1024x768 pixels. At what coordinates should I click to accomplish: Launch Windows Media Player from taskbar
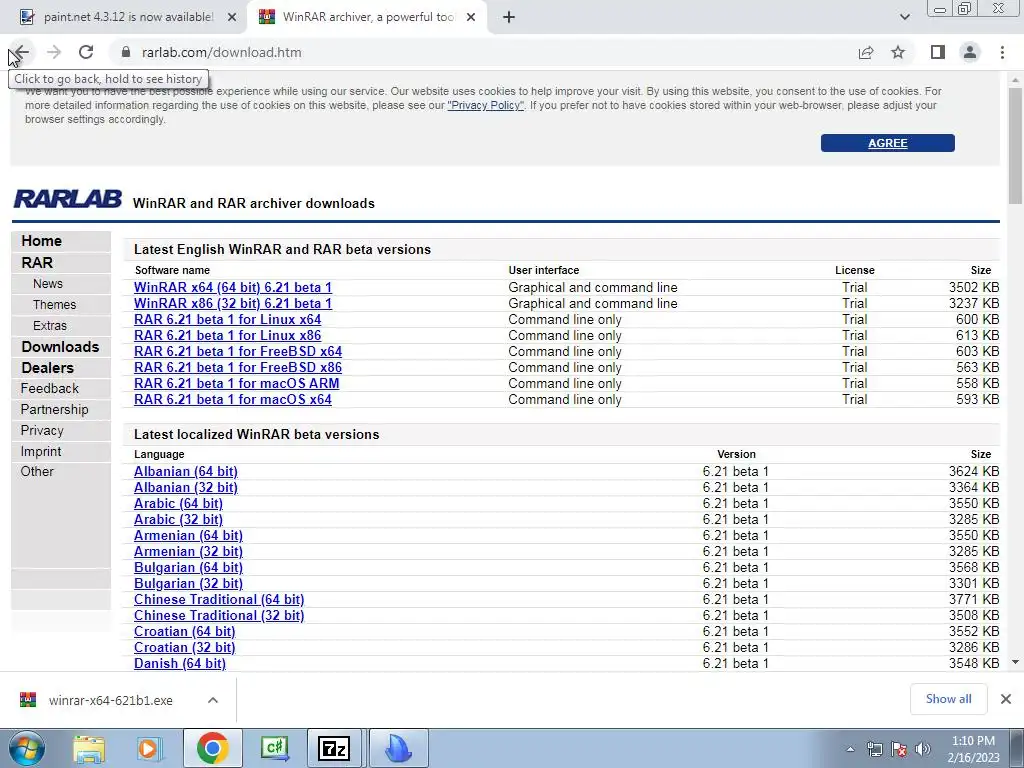click(149, 748)
